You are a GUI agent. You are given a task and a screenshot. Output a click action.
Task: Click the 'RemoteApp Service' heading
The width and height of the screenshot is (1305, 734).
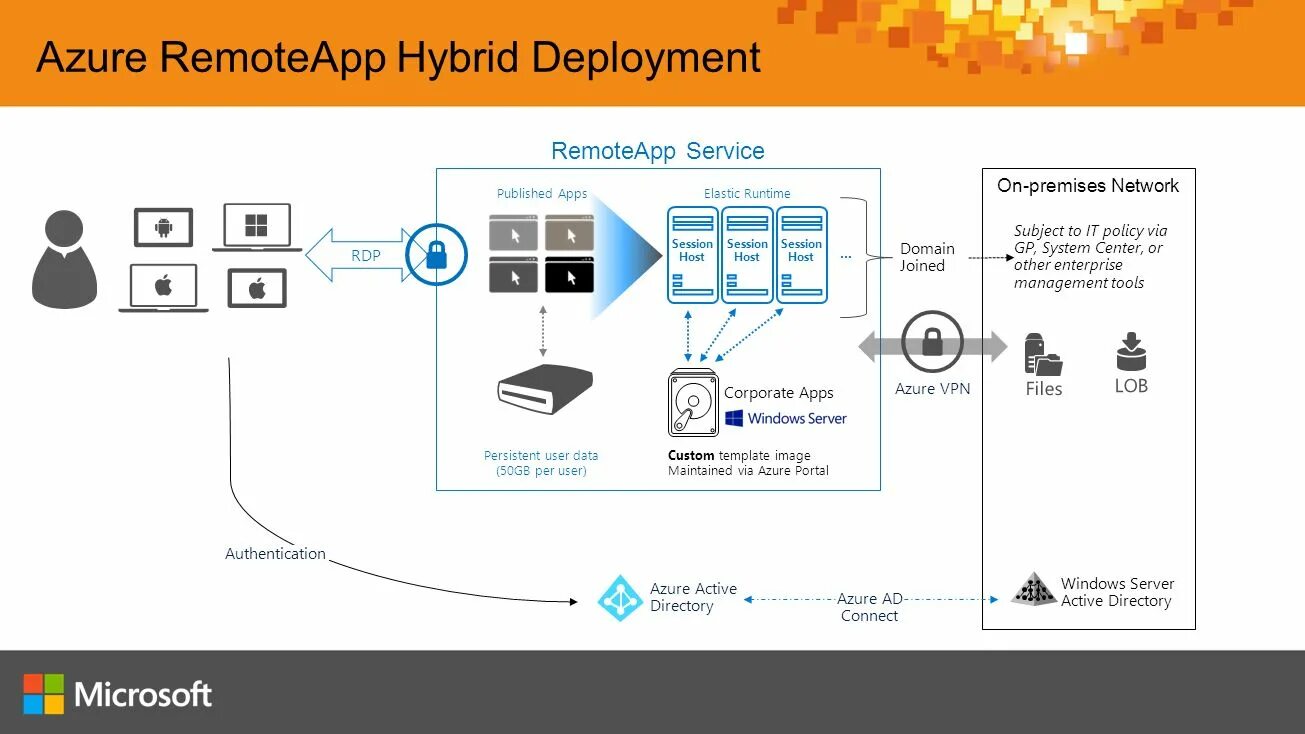[x=658, y=151]
